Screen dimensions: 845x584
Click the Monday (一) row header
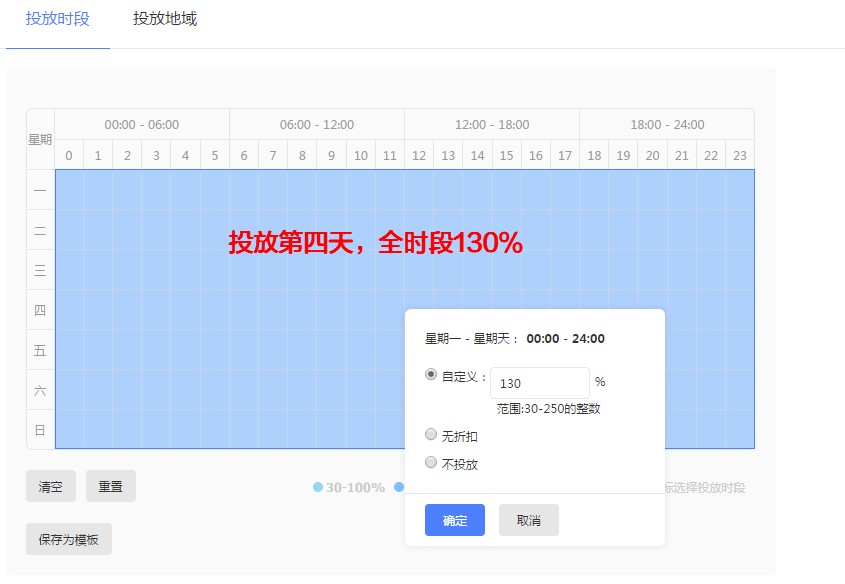click(39, 189)
